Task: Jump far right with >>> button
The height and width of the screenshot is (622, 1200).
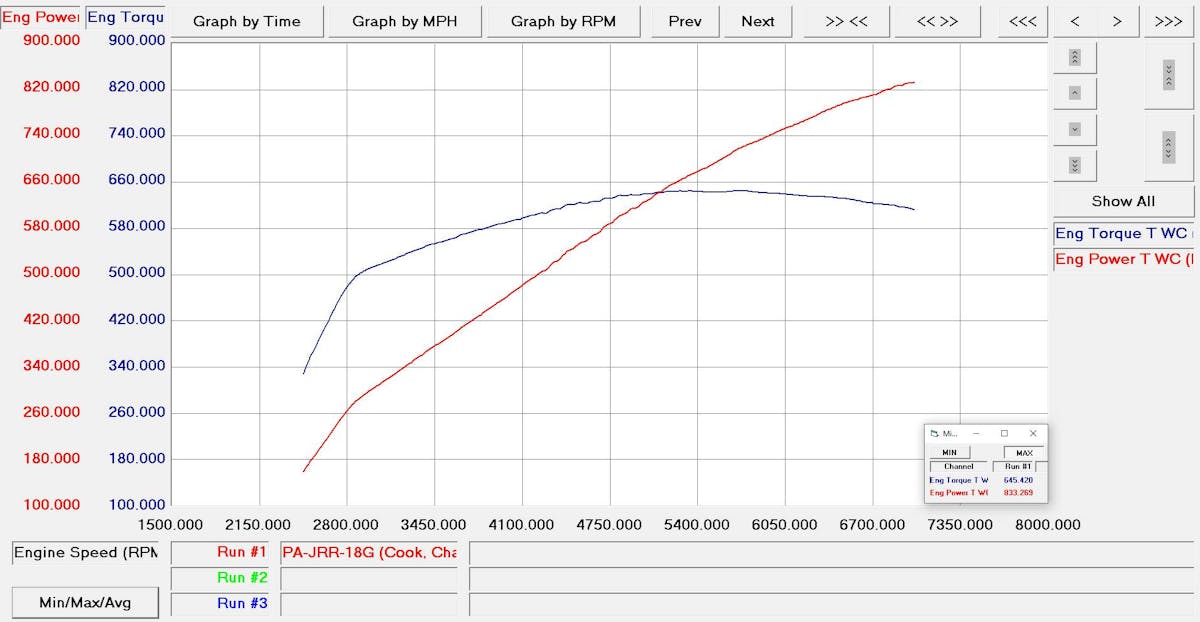Action: (x=1168, y=22)
